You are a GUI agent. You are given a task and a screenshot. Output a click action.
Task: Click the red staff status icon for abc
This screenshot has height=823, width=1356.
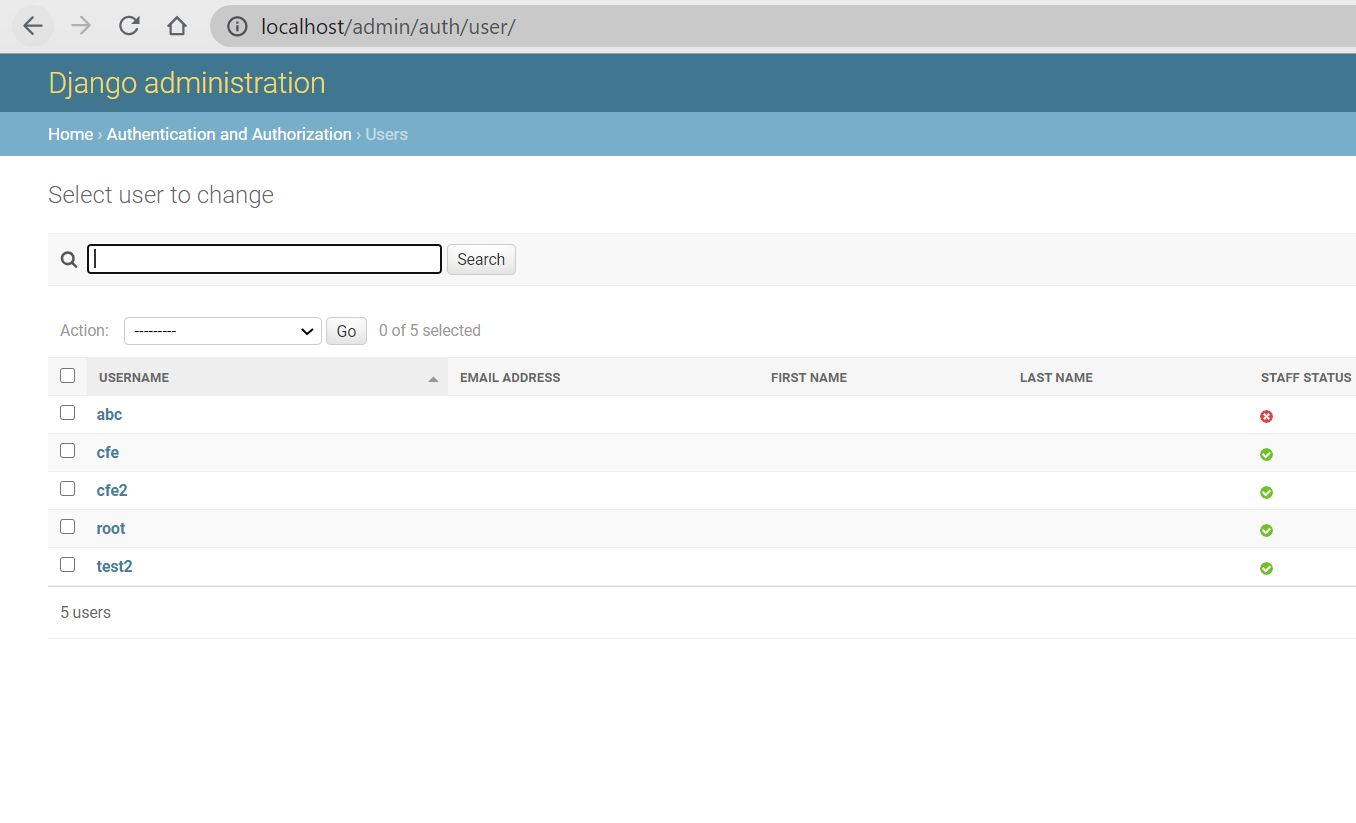tap(1266, 416)
